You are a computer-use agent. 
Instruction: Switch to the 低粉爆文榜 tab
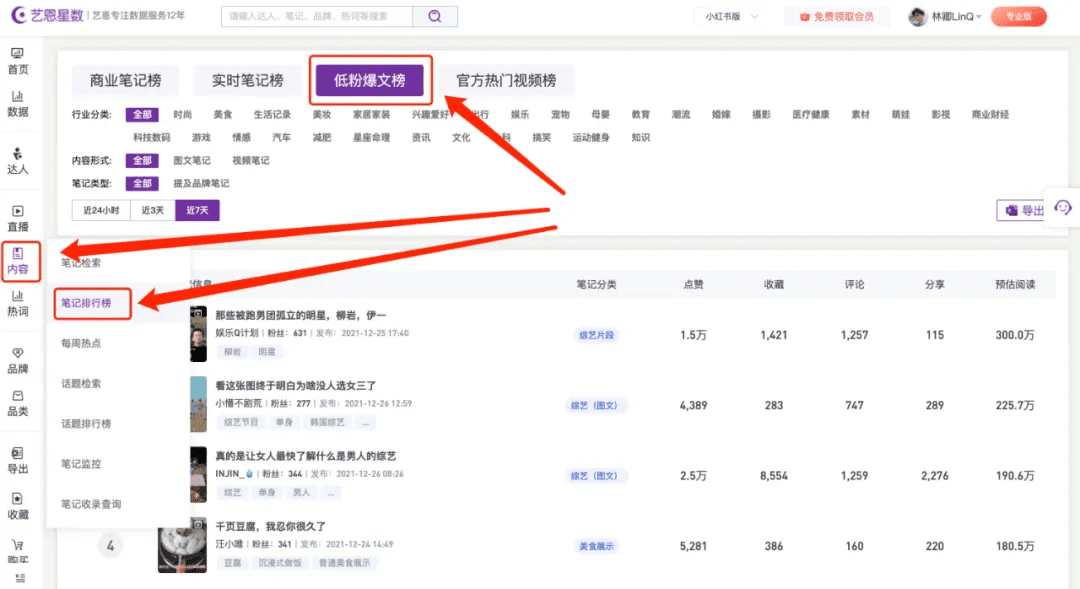370,81
